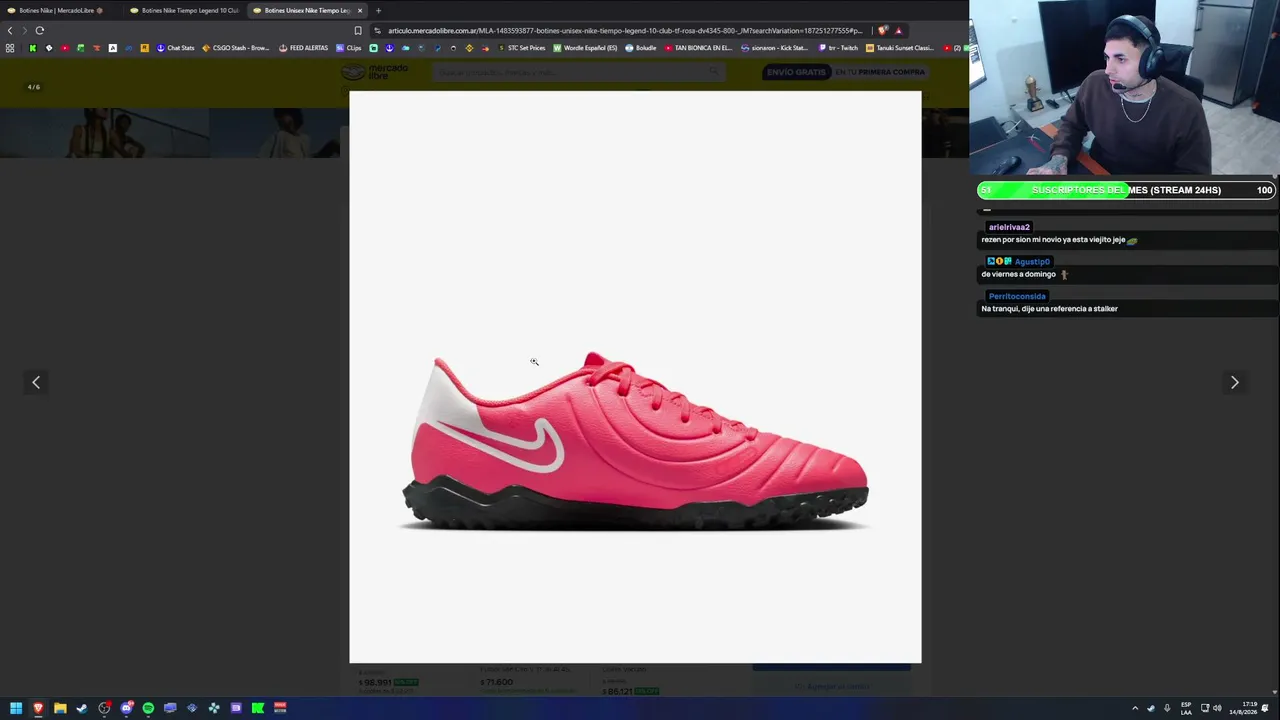The image size is (1280, 720).
Task: Click the browser back arrow
Action: tap(10, 30)
